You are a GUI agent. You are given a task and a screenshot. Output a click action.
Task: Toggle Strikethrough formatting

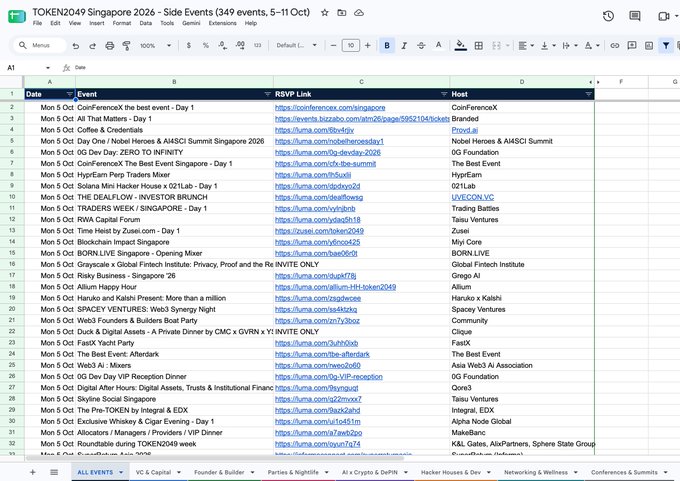(x=421, y=46)
